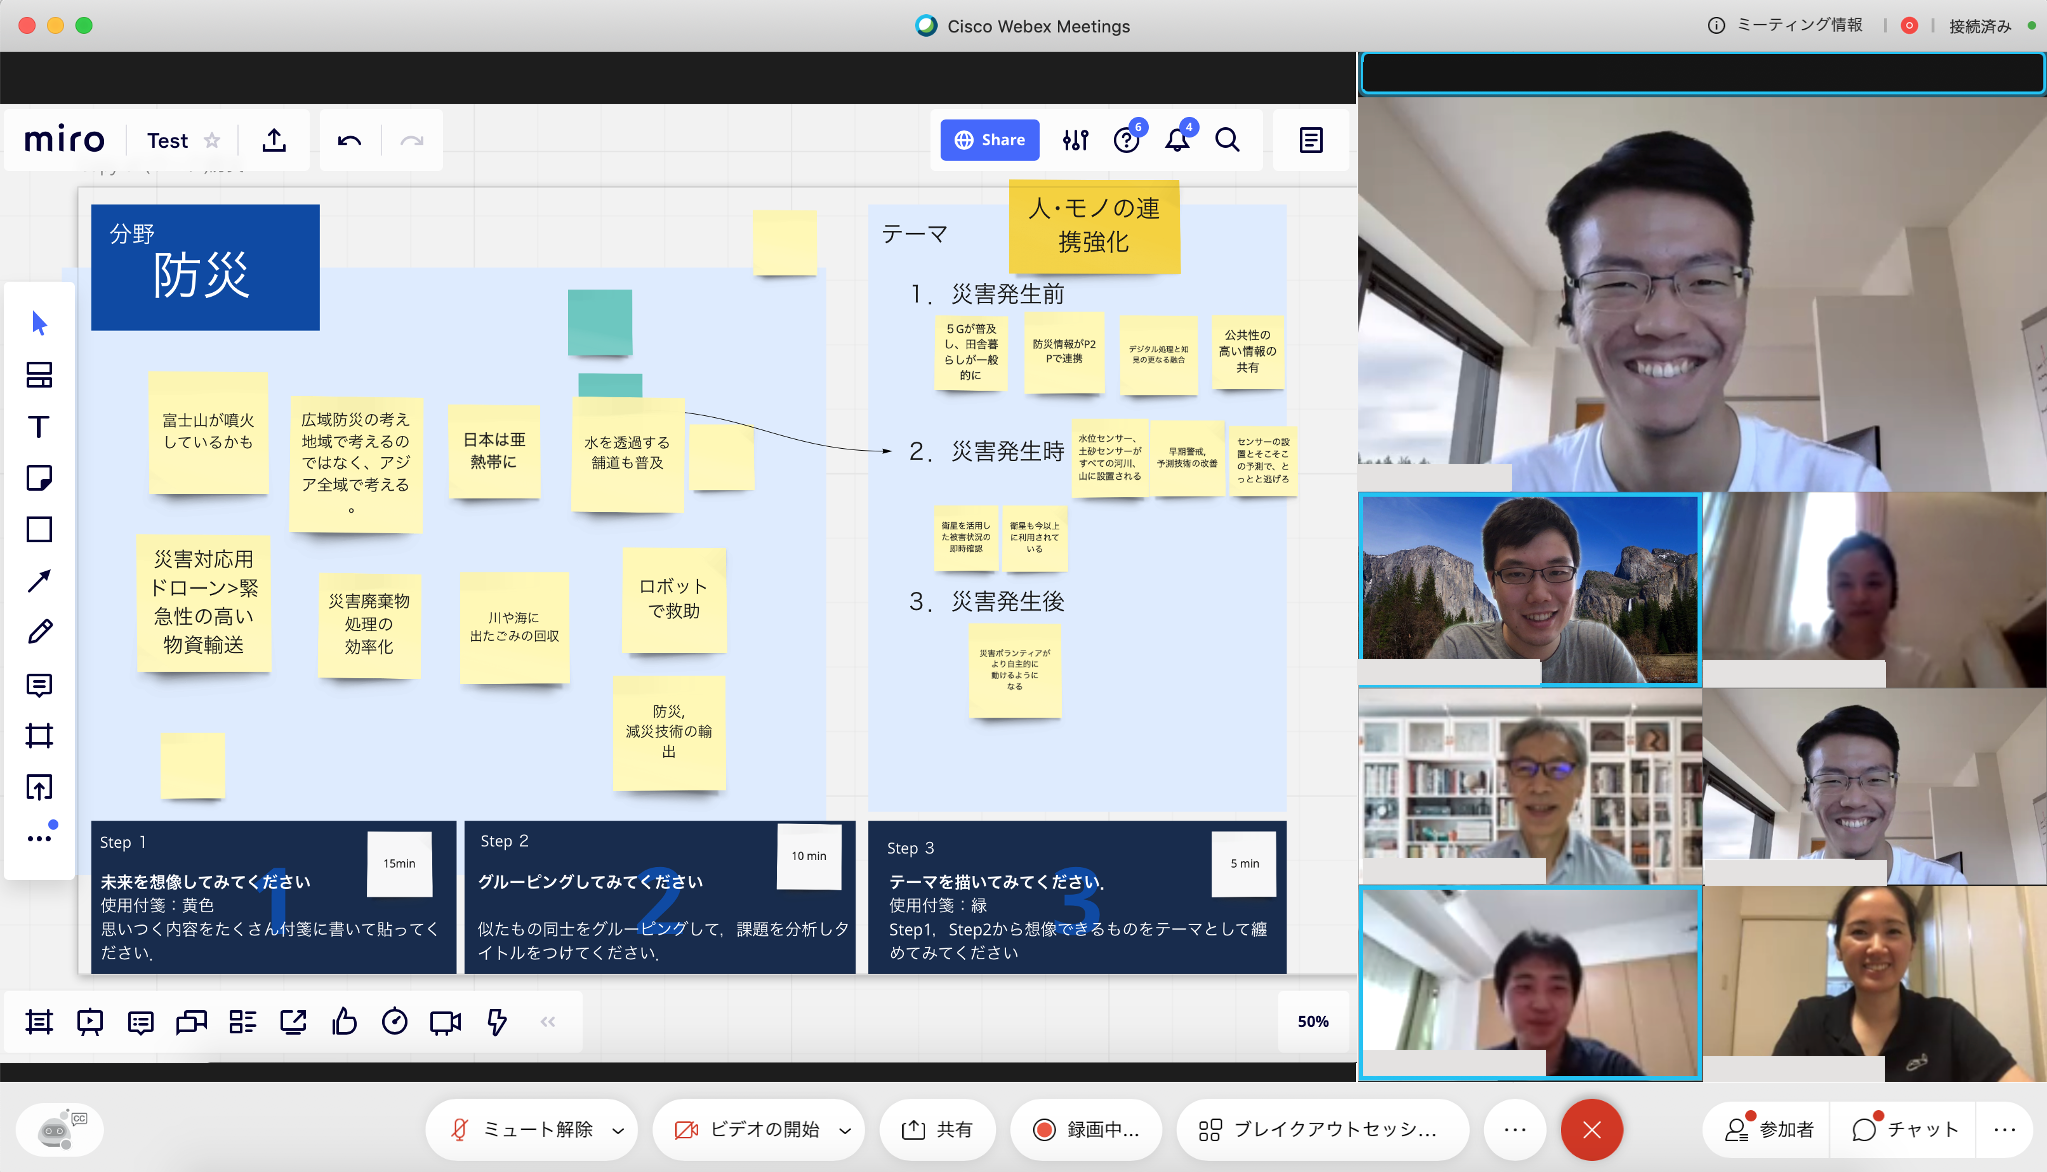Select the Text tool in left toolbar
This screenshot has width=2047, height=1172.
pos(39,427)
